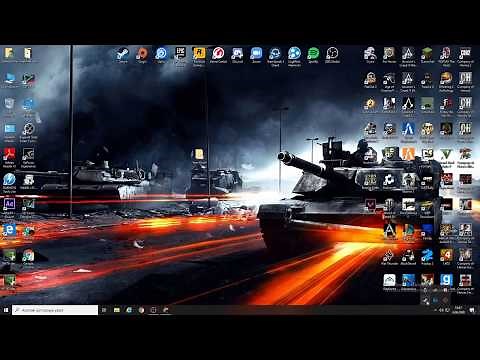
Task: Open the Discord desktop shortcut
Action: (x=237, y=53)
